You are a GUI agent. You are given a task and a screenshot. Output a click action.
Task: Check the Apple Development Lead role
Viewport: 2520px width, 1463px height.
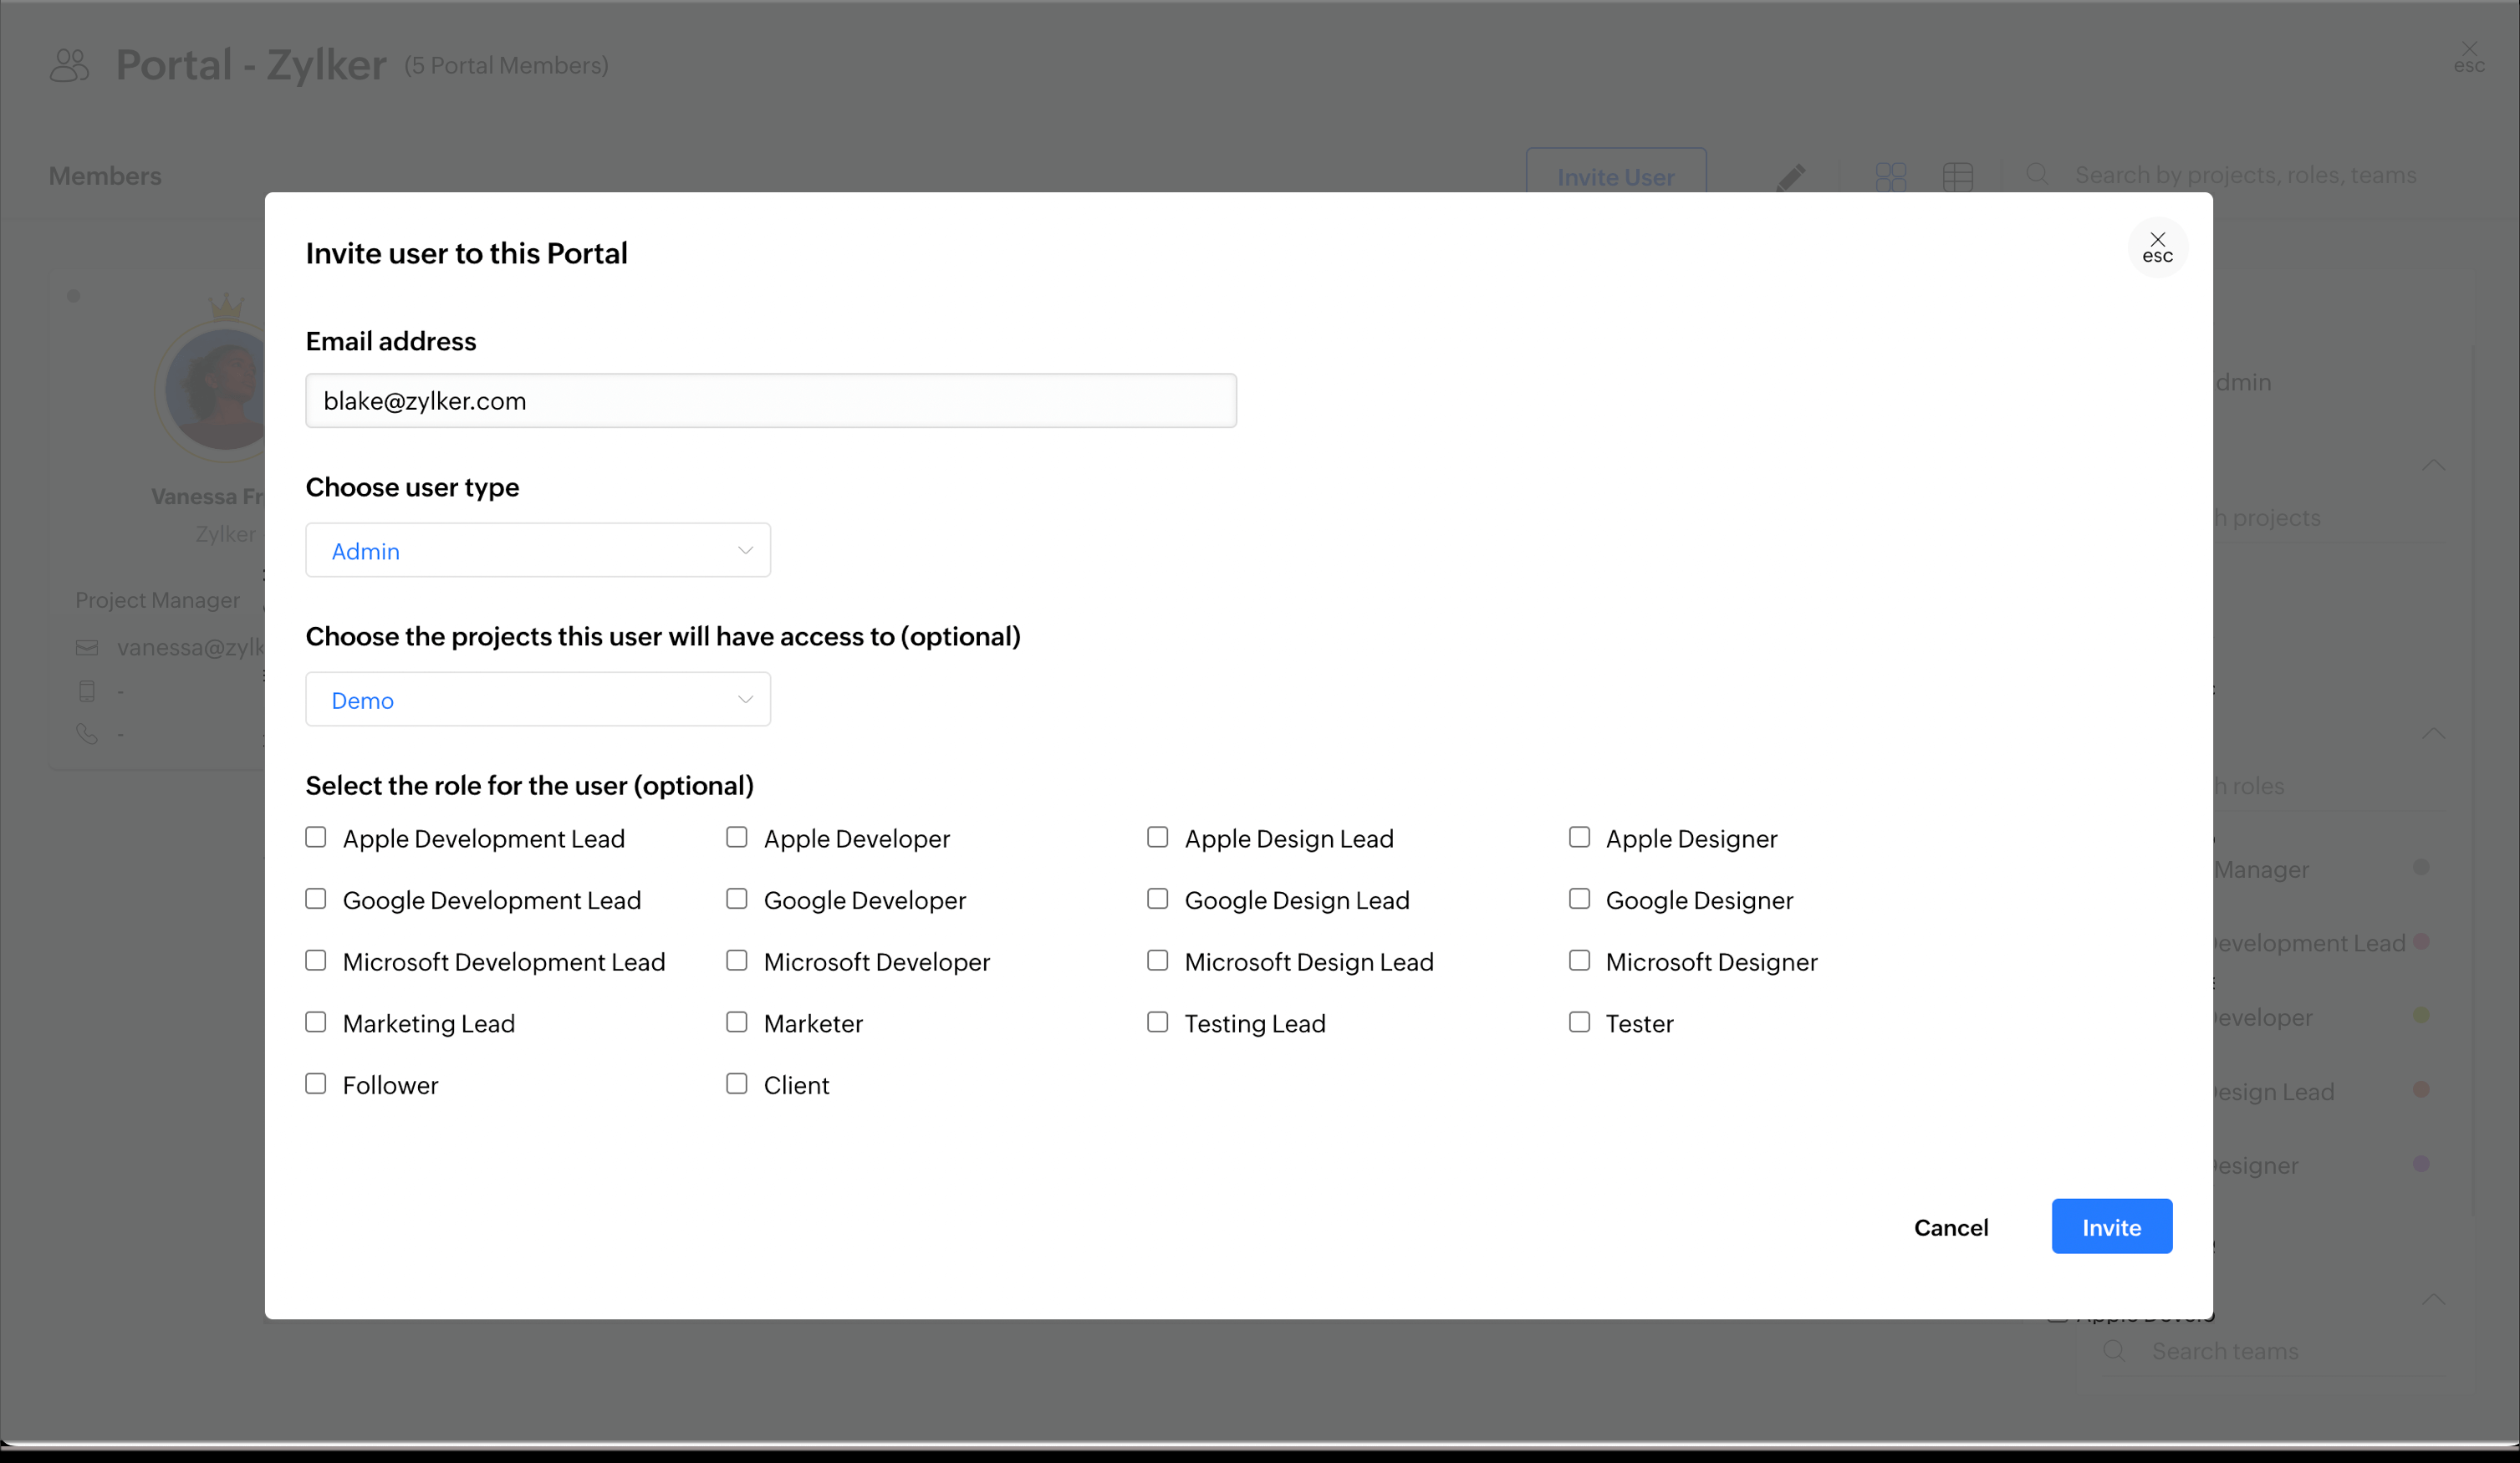[x=316, y=837]
